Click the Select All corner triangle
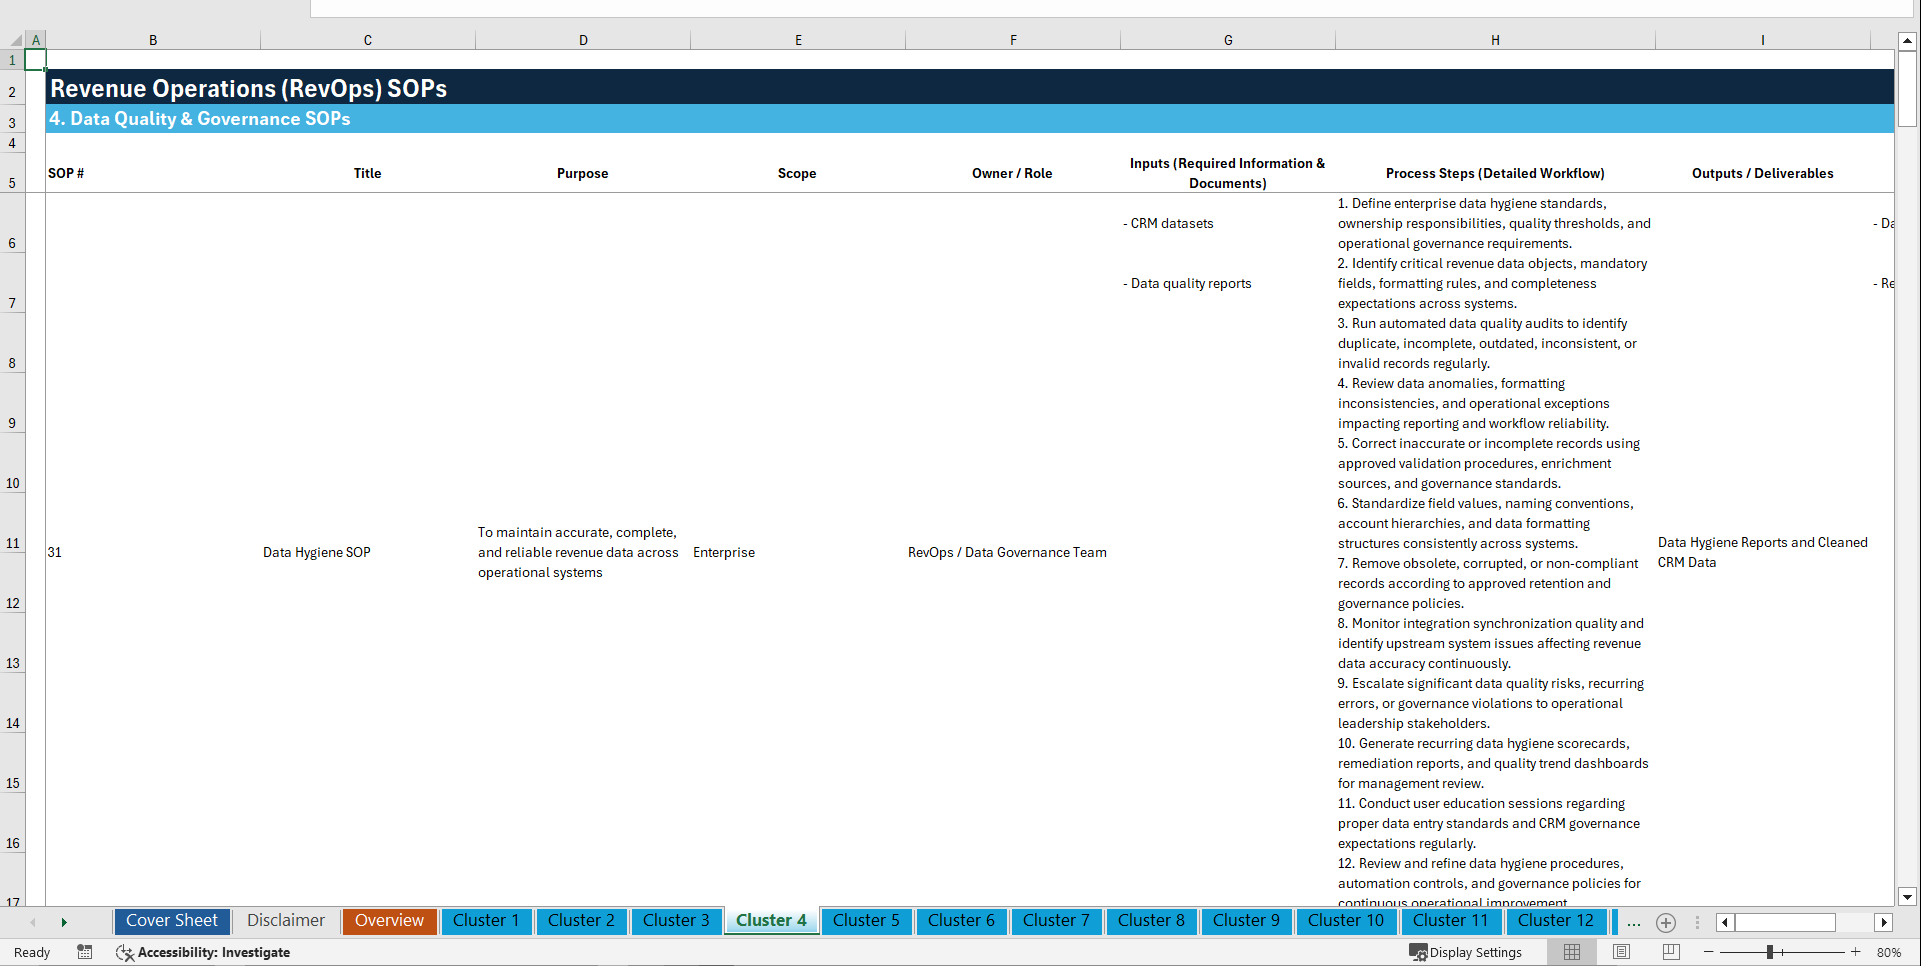The image size is (1921, 966). [15, 40]
